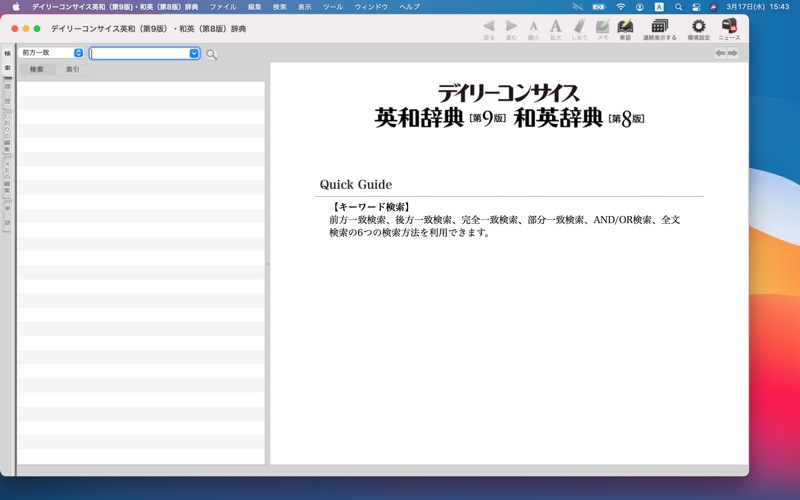Open the ツール menu

pos(332,7)
